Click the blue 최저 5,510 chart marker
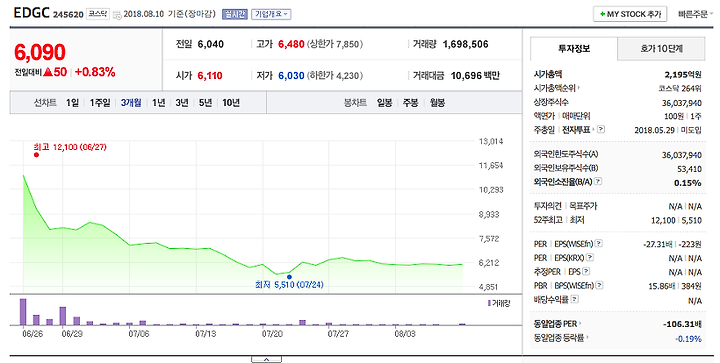The image size is (720, 363). 289,277
